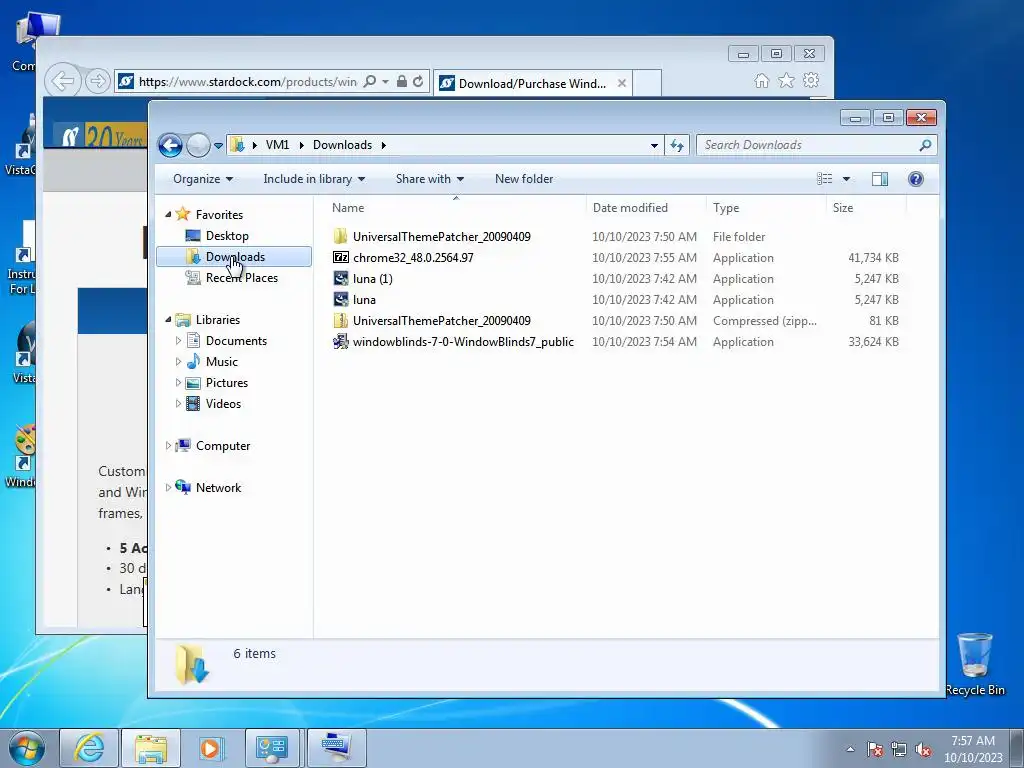Click the stardock.com address bar in IE

[x=247, y=82]
